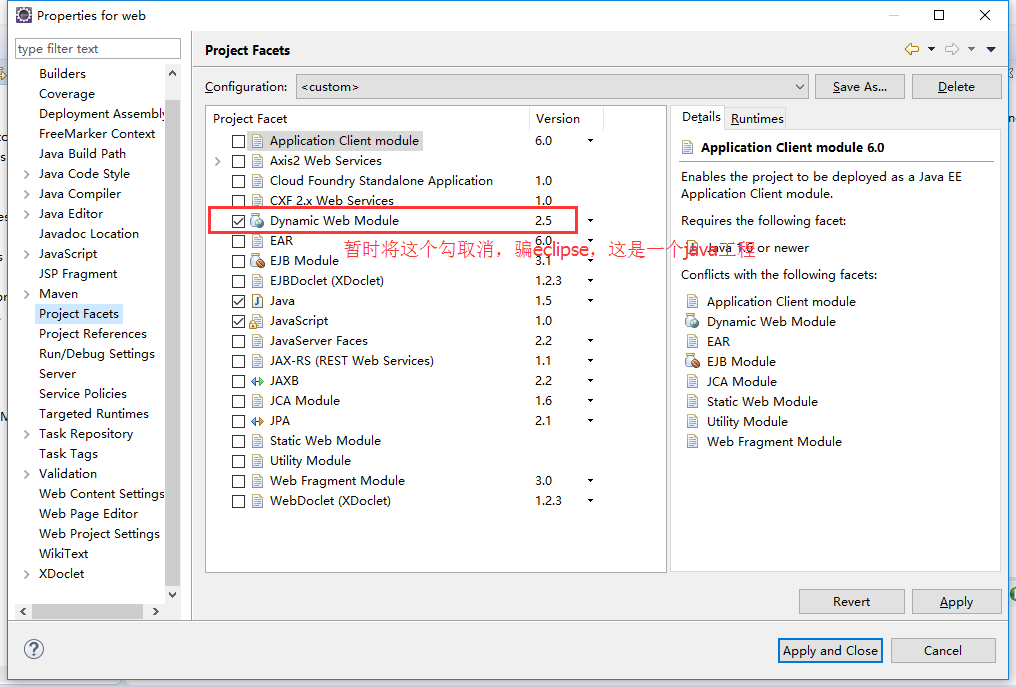Click the EAR facet document icon
Image resolution: width=1016 pixels, height=687 pixels.
point(257,241)
